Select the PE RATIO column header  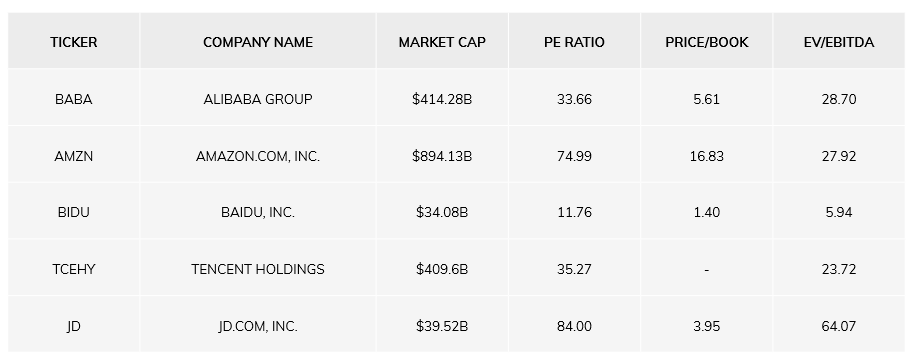pyautogui.click(x=574, y=42)
